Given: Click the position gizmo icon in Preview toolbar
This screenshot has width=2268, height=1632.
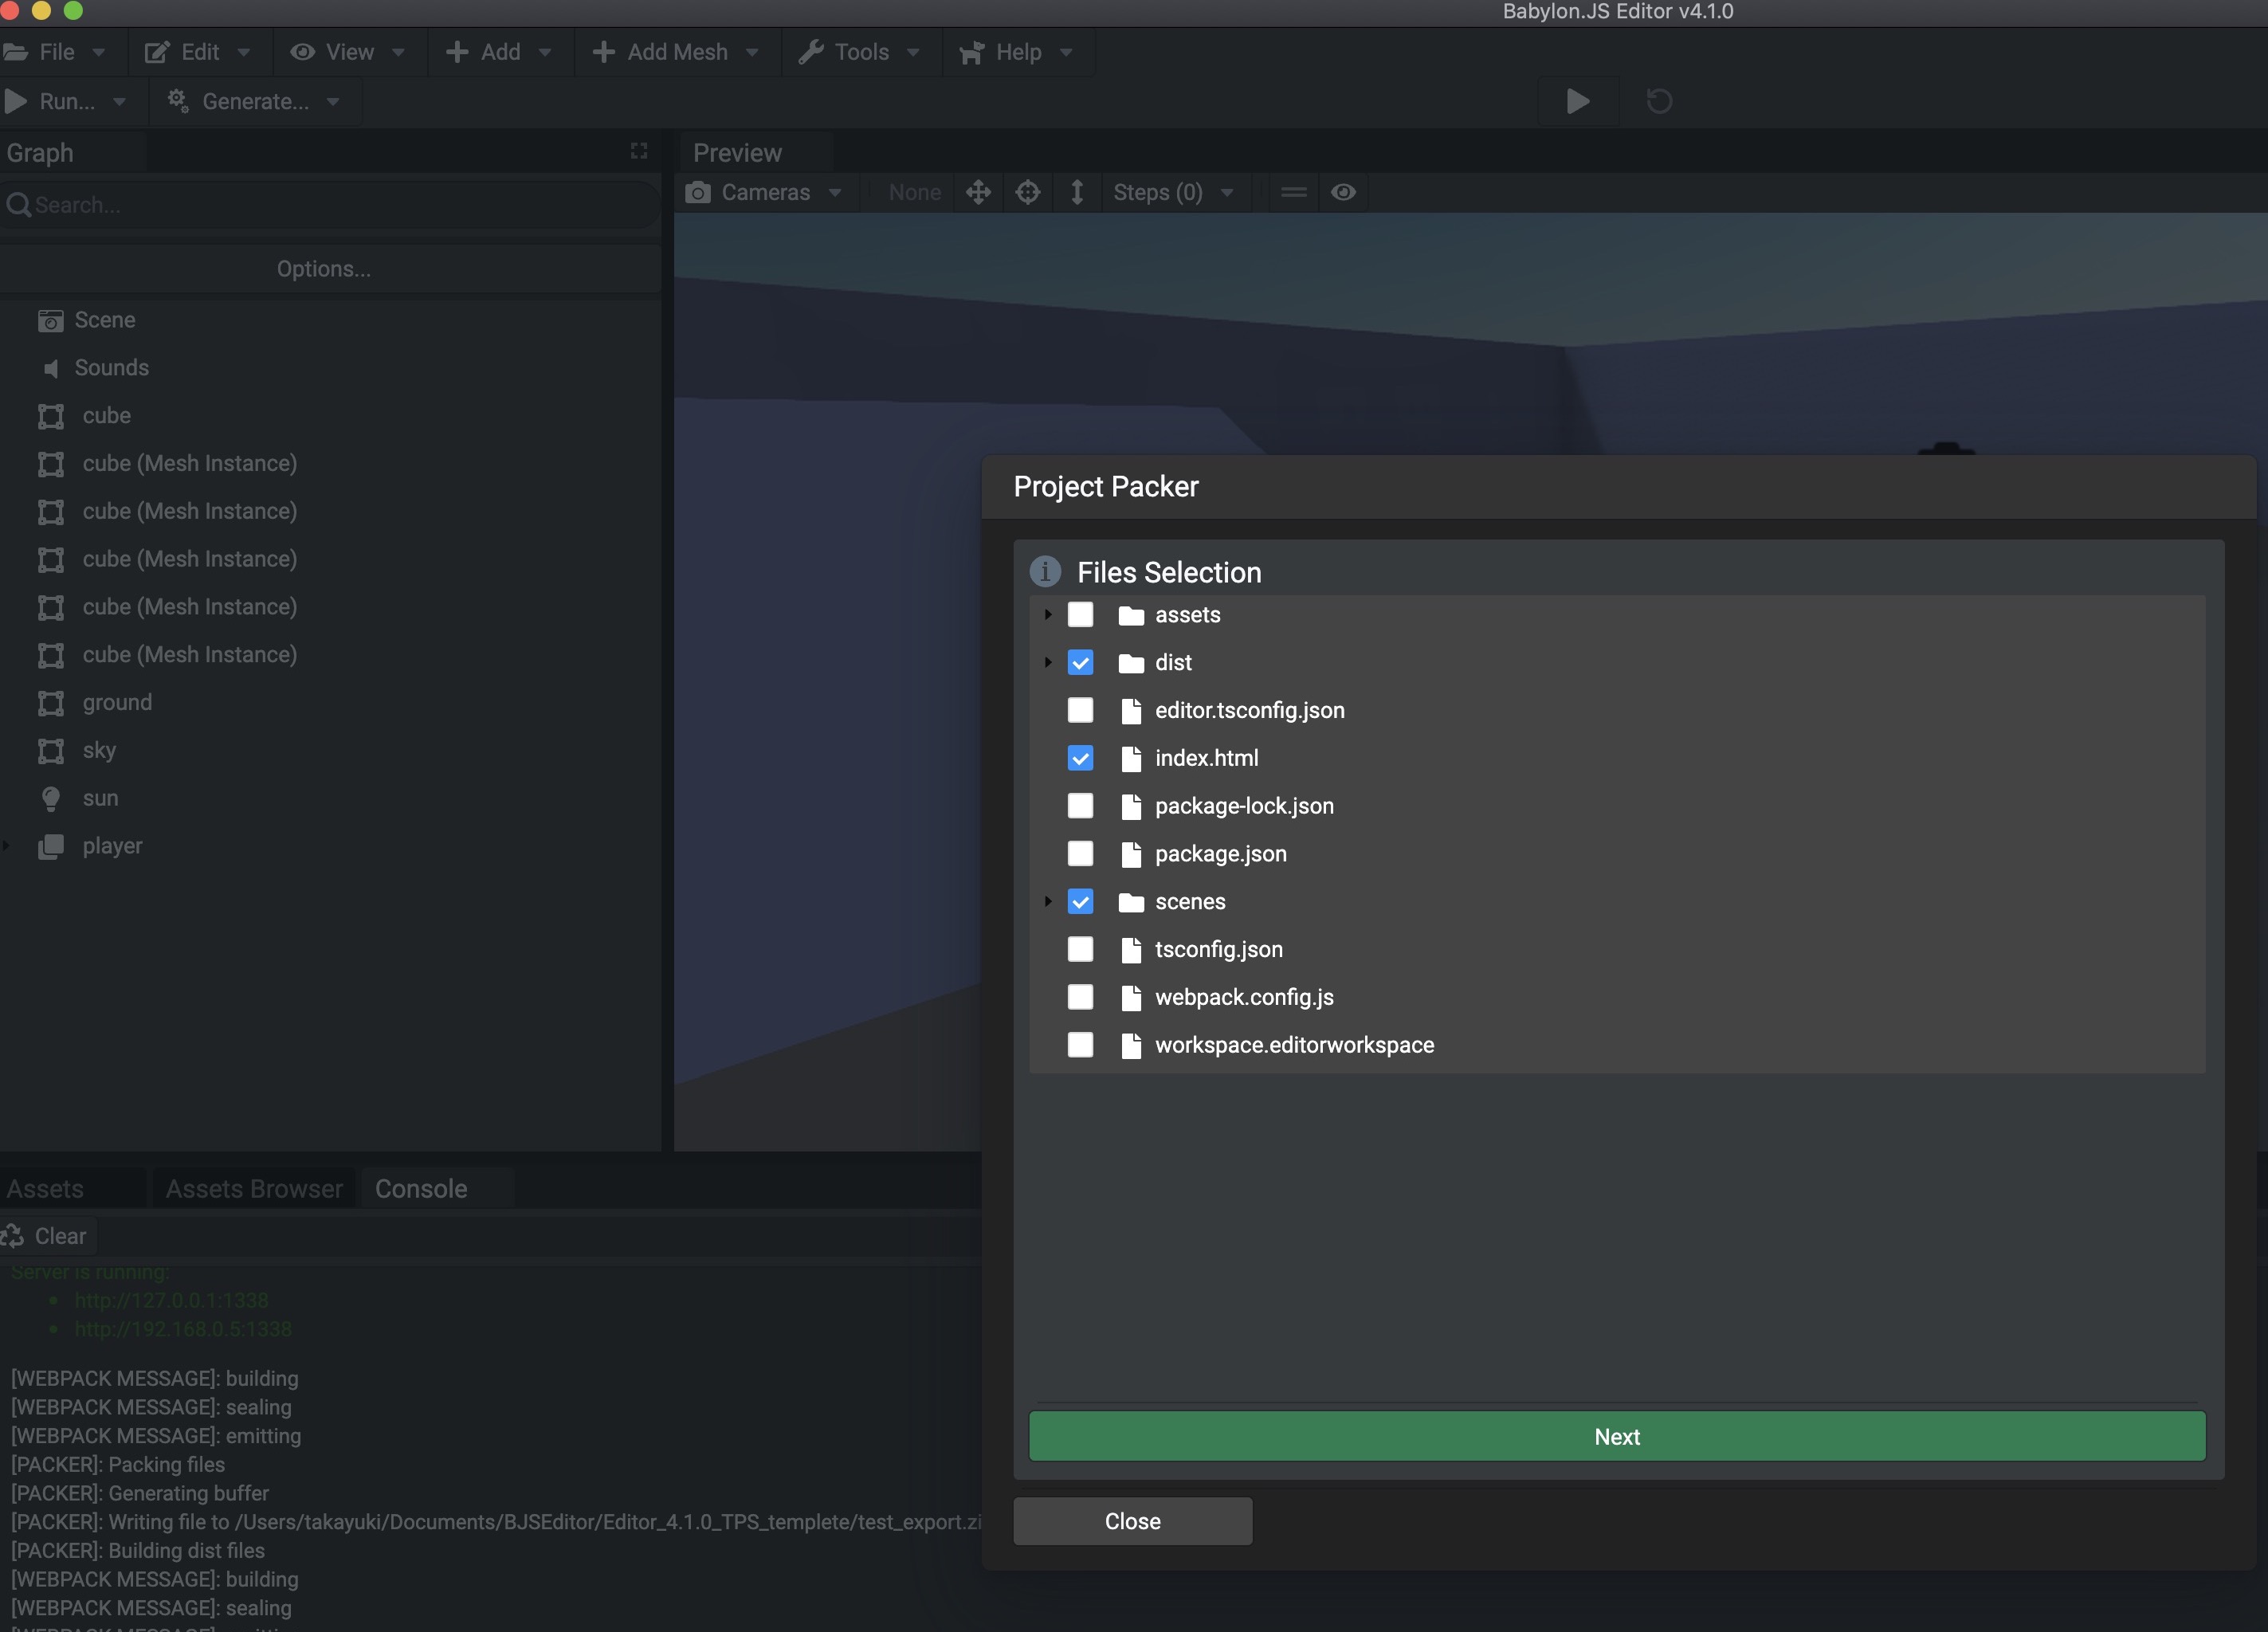Looking at the screenshot, I should coord(978,192).
